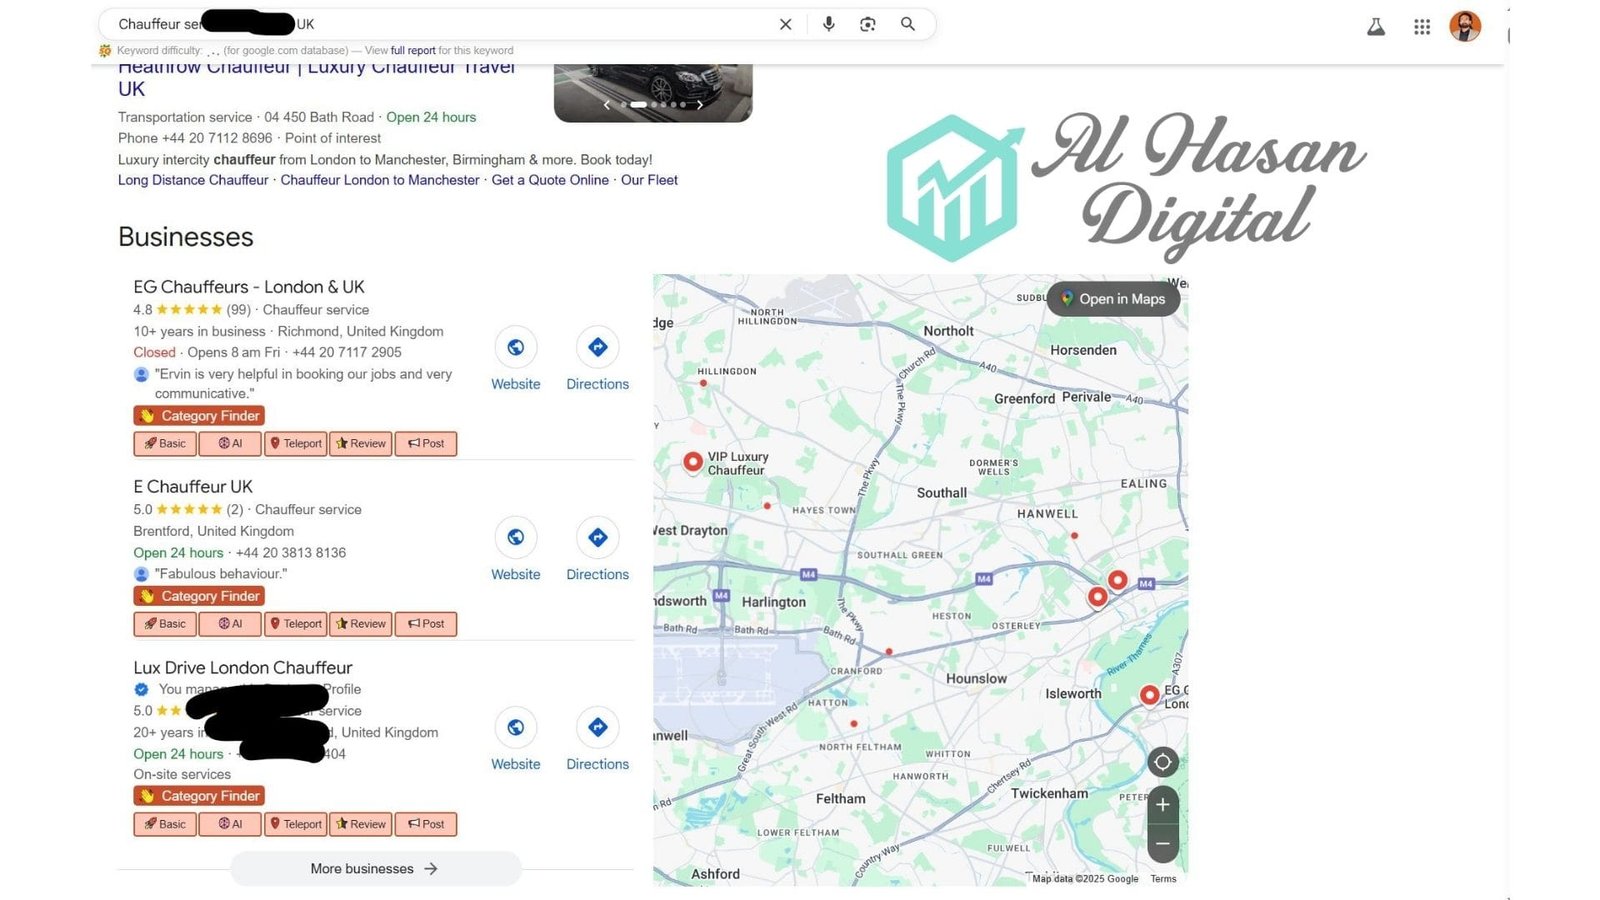Zoom out on the map
The width and height of the screenshot is (1600, 900).
[x=1162, y=843]
